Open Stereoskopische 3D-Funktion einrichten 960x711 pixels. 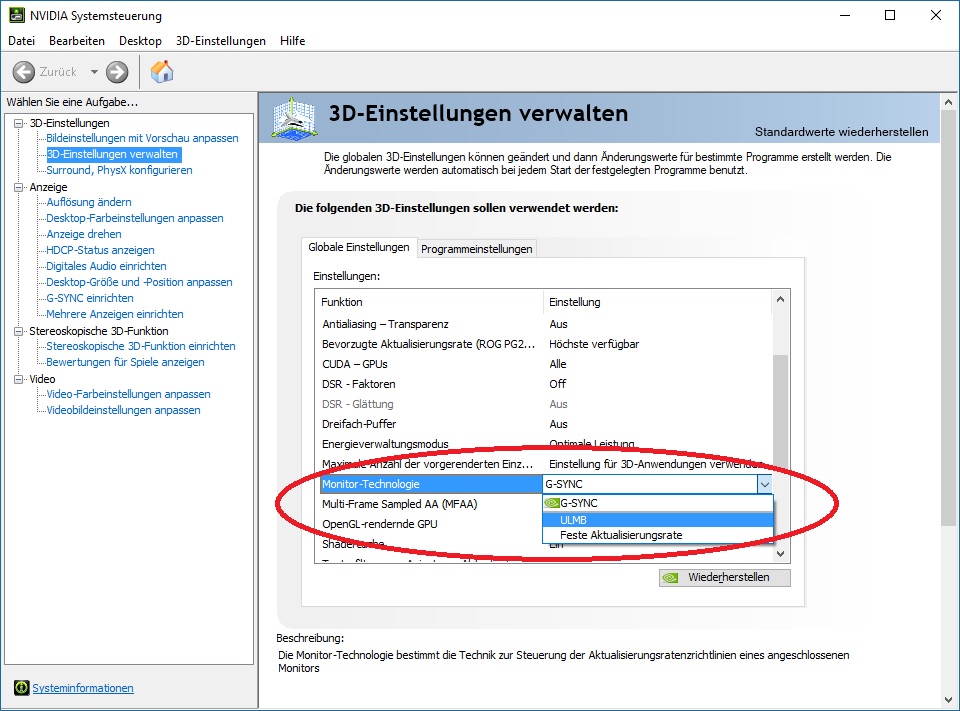point(141,345)
